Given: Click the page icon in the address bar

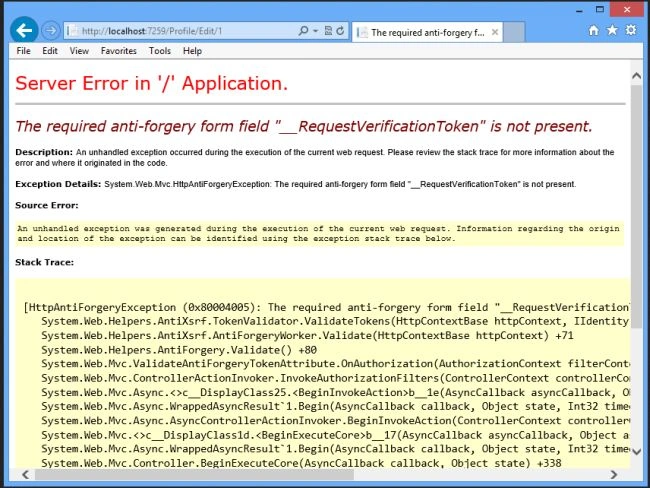Looking at the screenshot, I should point(73,31).
